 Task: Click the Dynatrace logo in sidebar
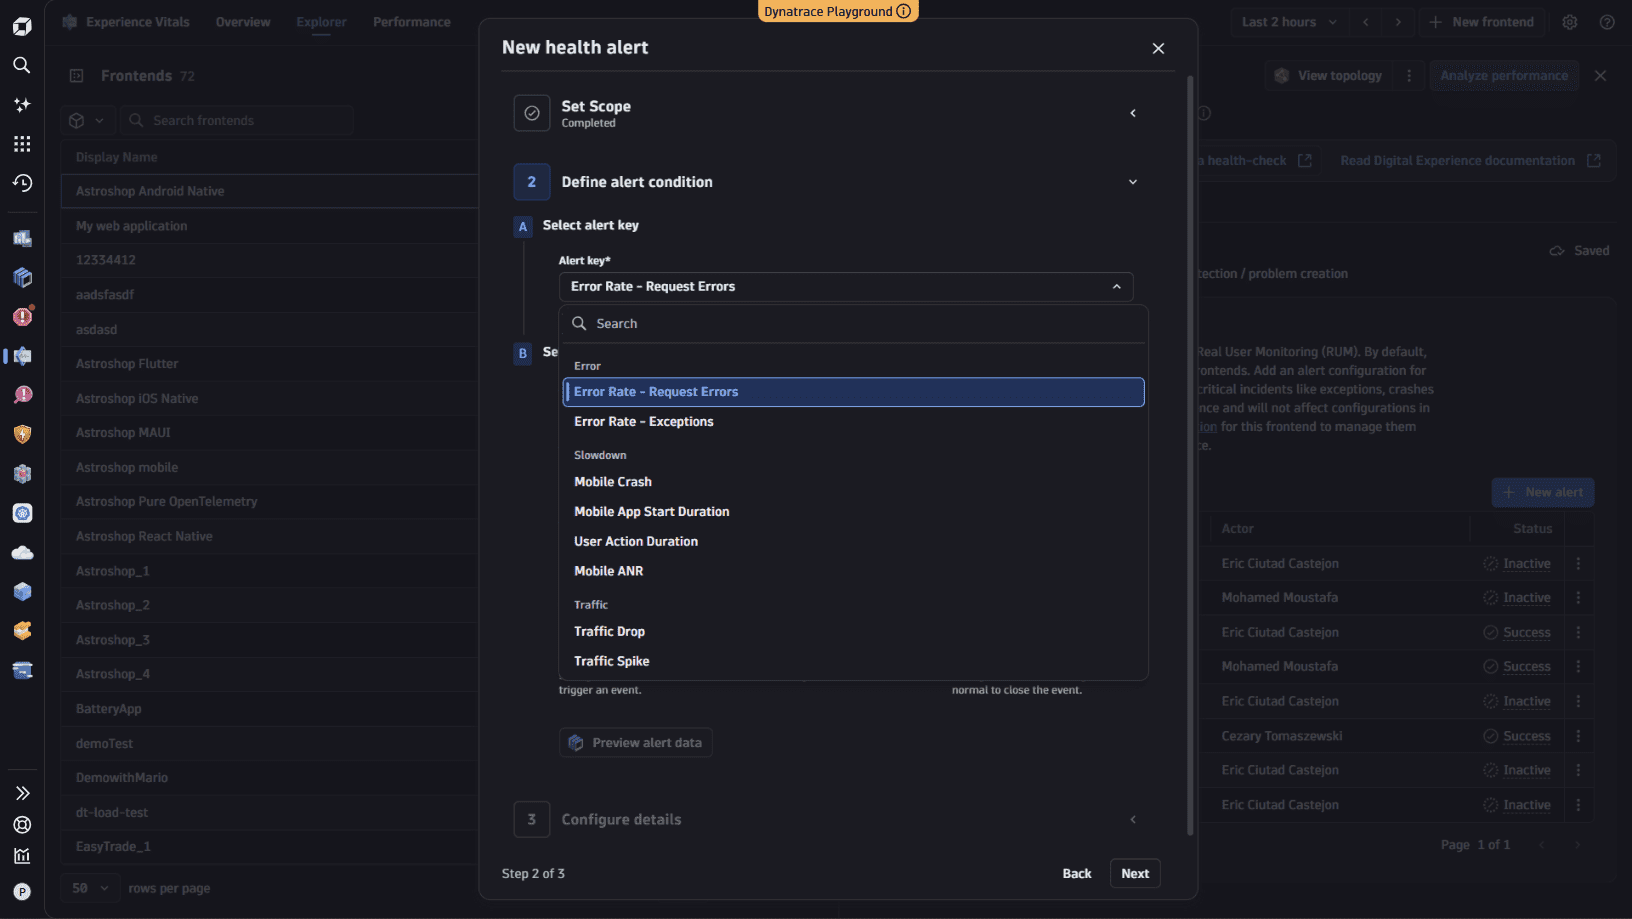(x=22, y=26)
